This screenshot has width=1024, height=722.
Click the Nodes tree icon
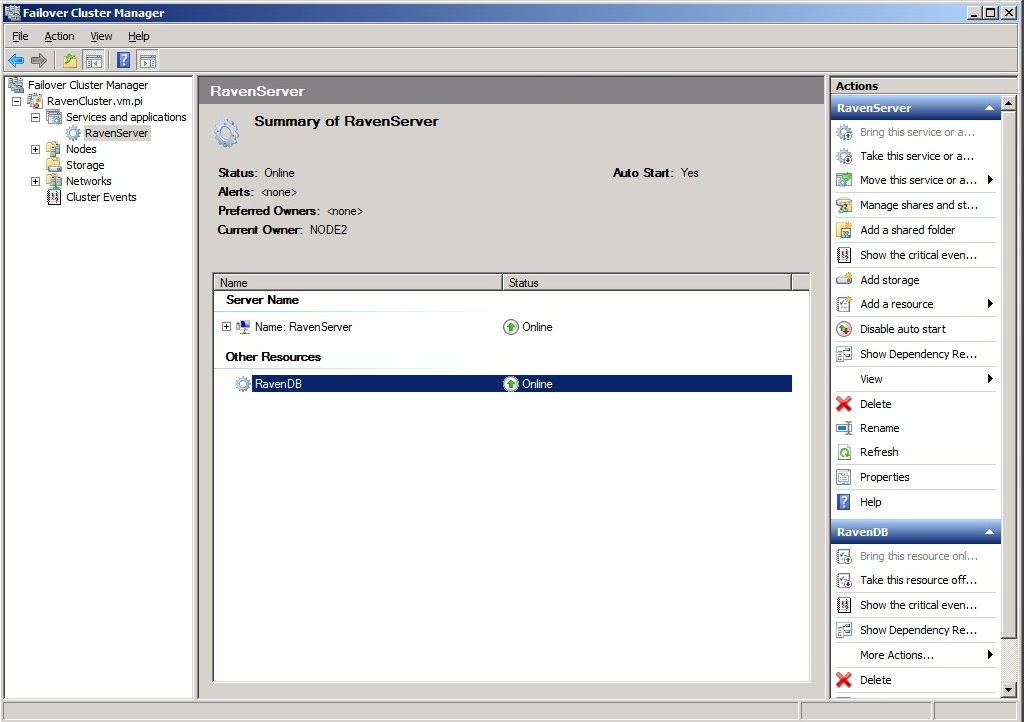(x=54, y=149)
